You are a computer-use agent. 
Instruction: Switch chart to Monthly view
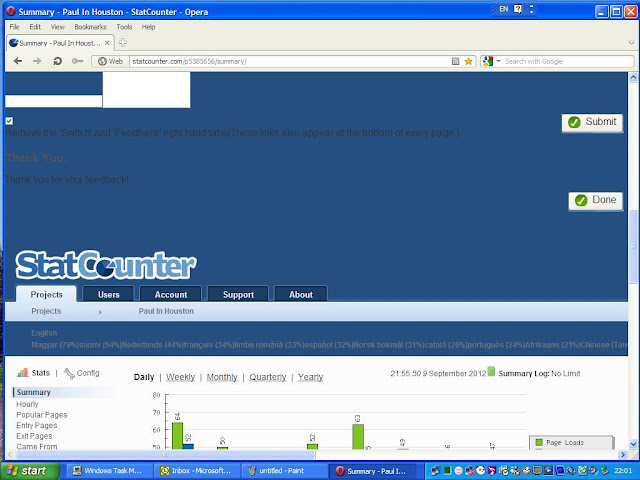point(222,377)
